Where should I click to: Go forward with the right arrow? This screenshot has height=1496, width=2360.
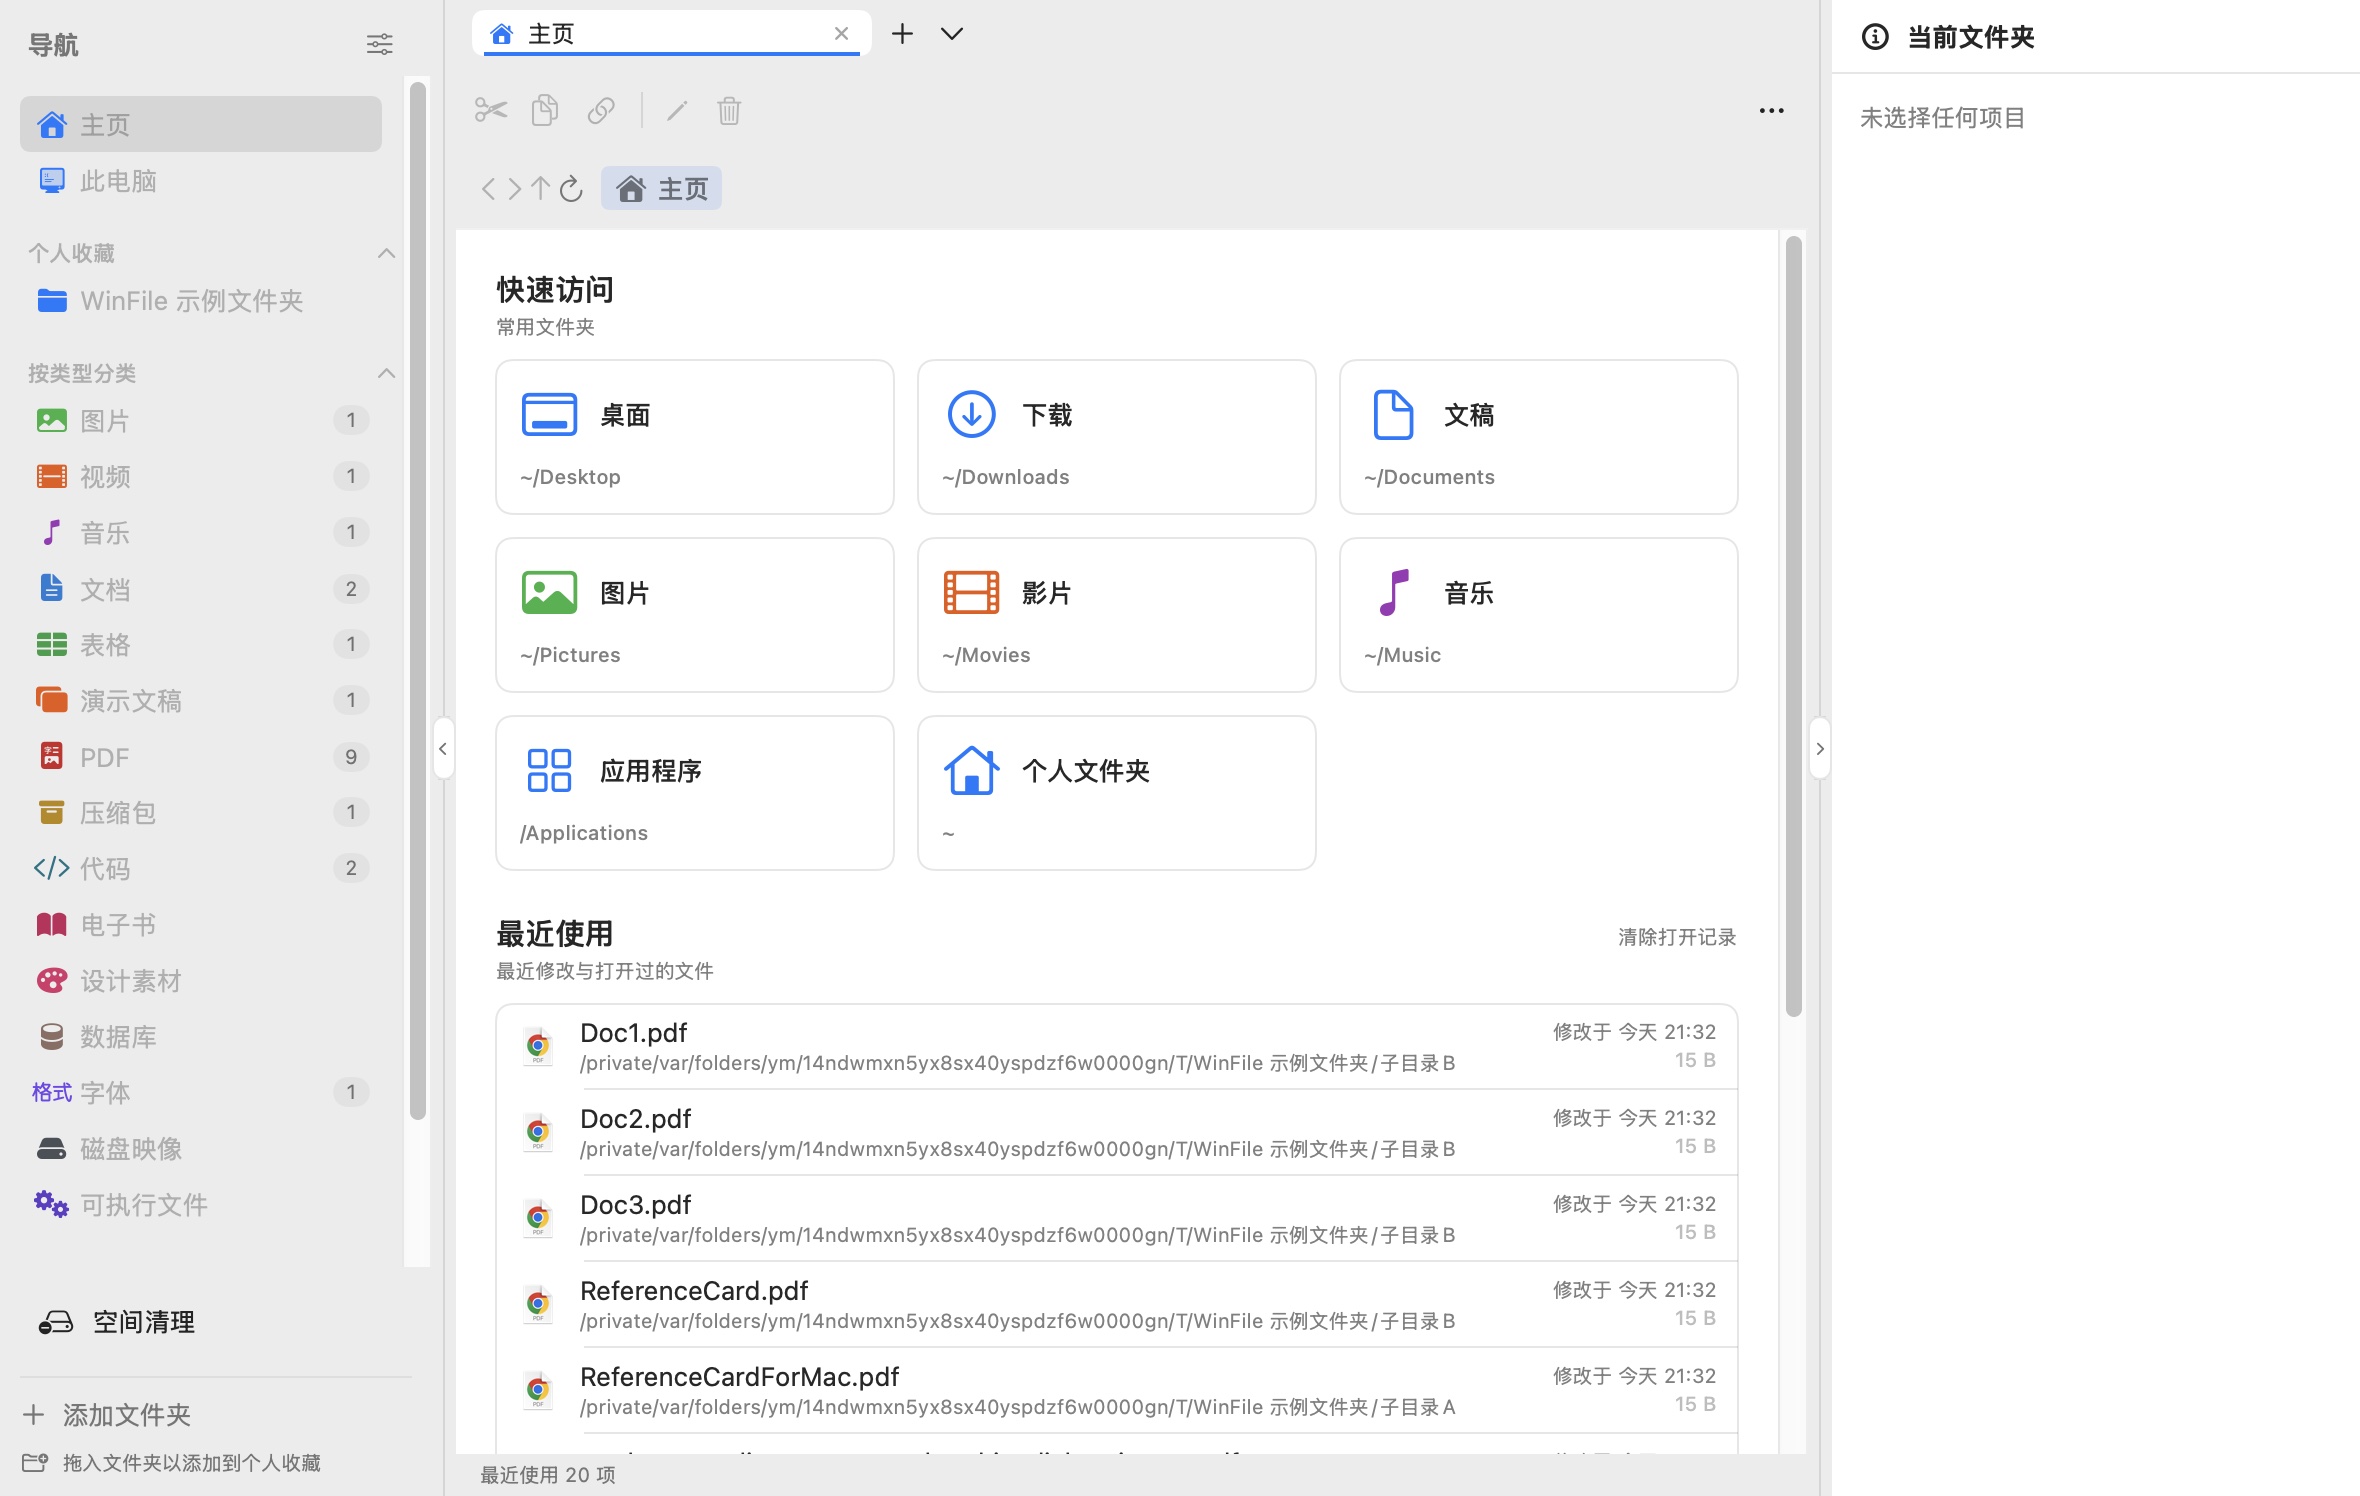coord(514,189)
